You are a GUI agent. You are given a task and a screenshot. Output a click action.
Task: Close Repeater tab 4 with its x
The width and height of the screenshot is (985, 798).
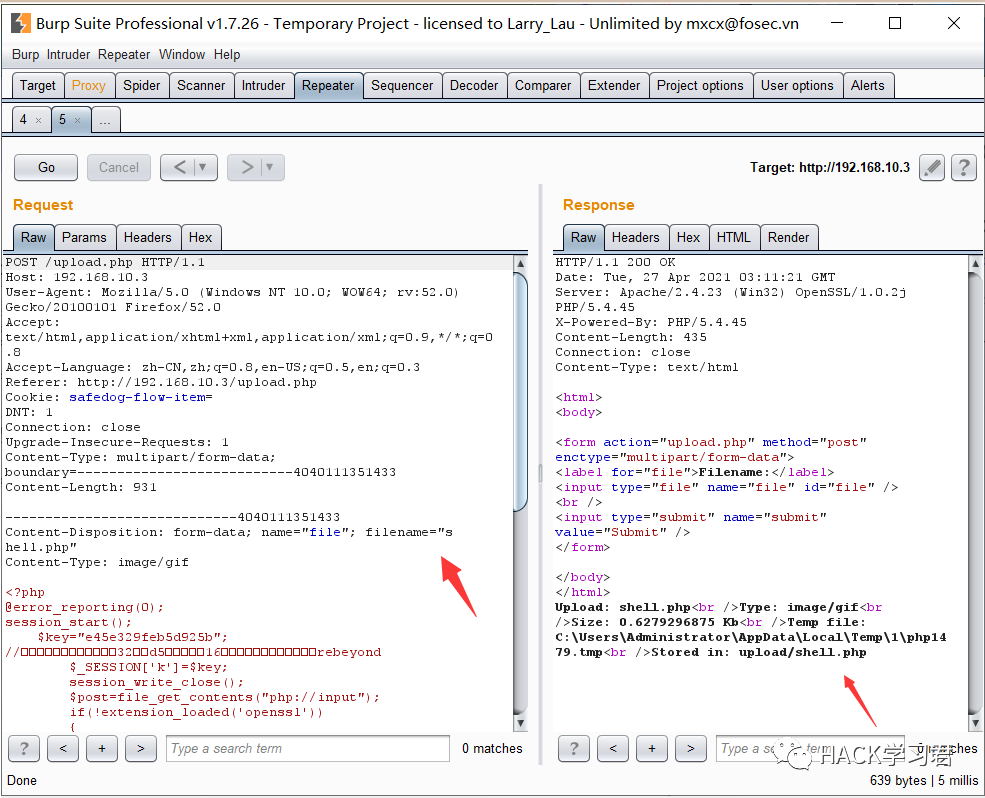point(38,120)
